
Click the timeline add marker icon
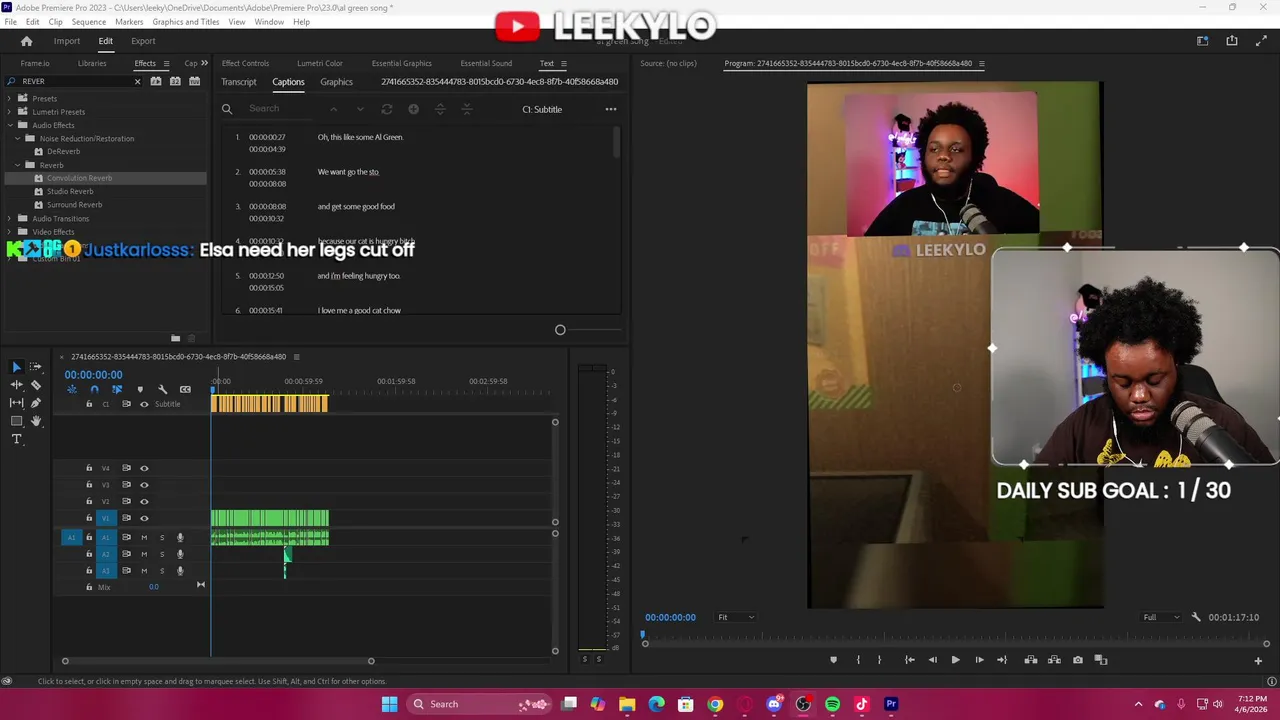[140, 389]
